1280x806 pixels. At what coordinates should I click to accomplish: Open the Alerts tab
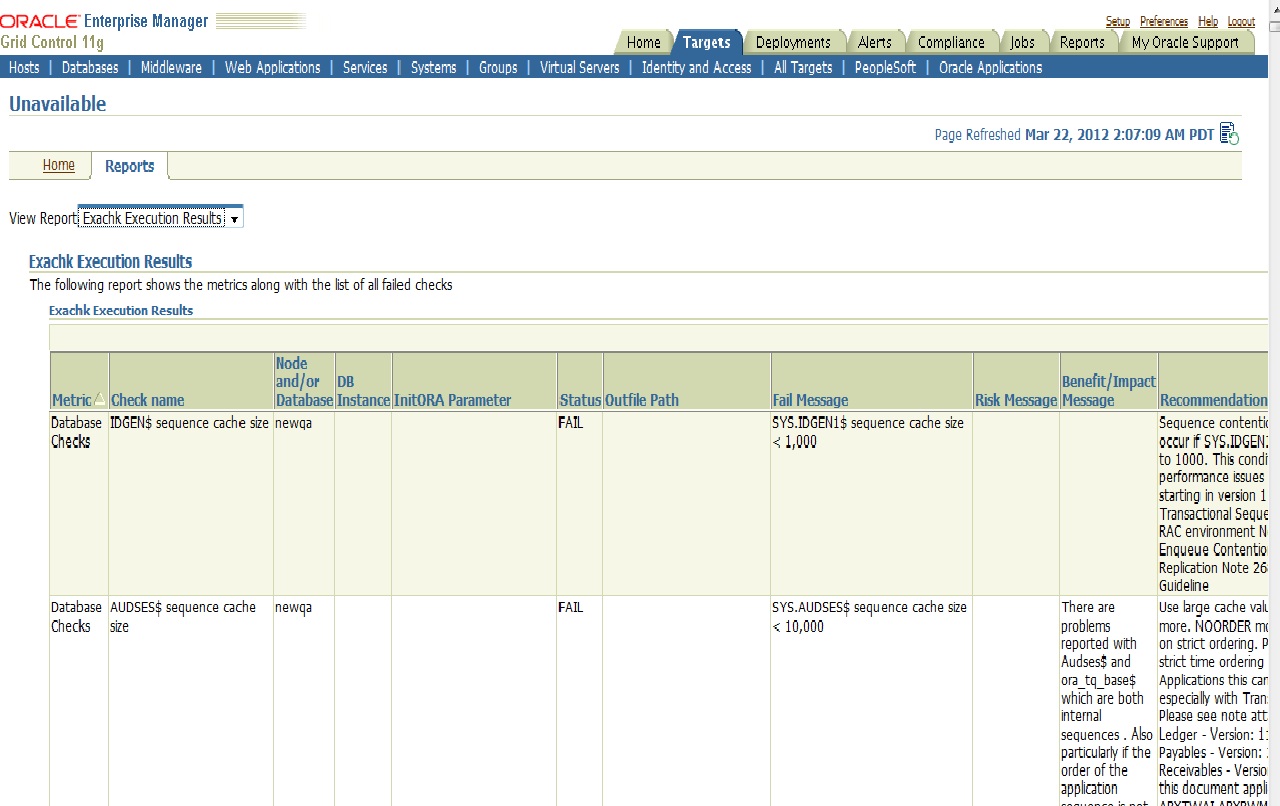pos(875,42)
